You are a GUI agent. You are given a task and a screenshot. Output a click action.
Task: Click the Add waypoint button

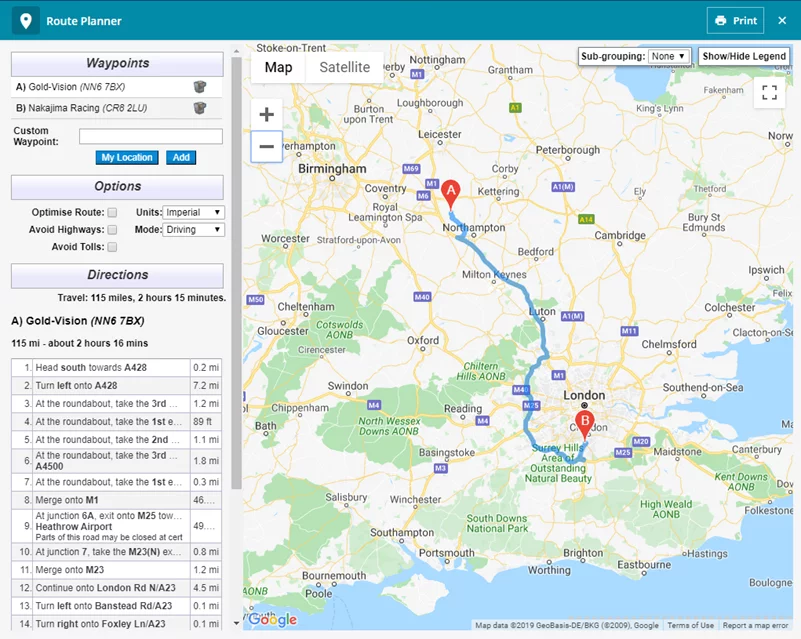181,157
